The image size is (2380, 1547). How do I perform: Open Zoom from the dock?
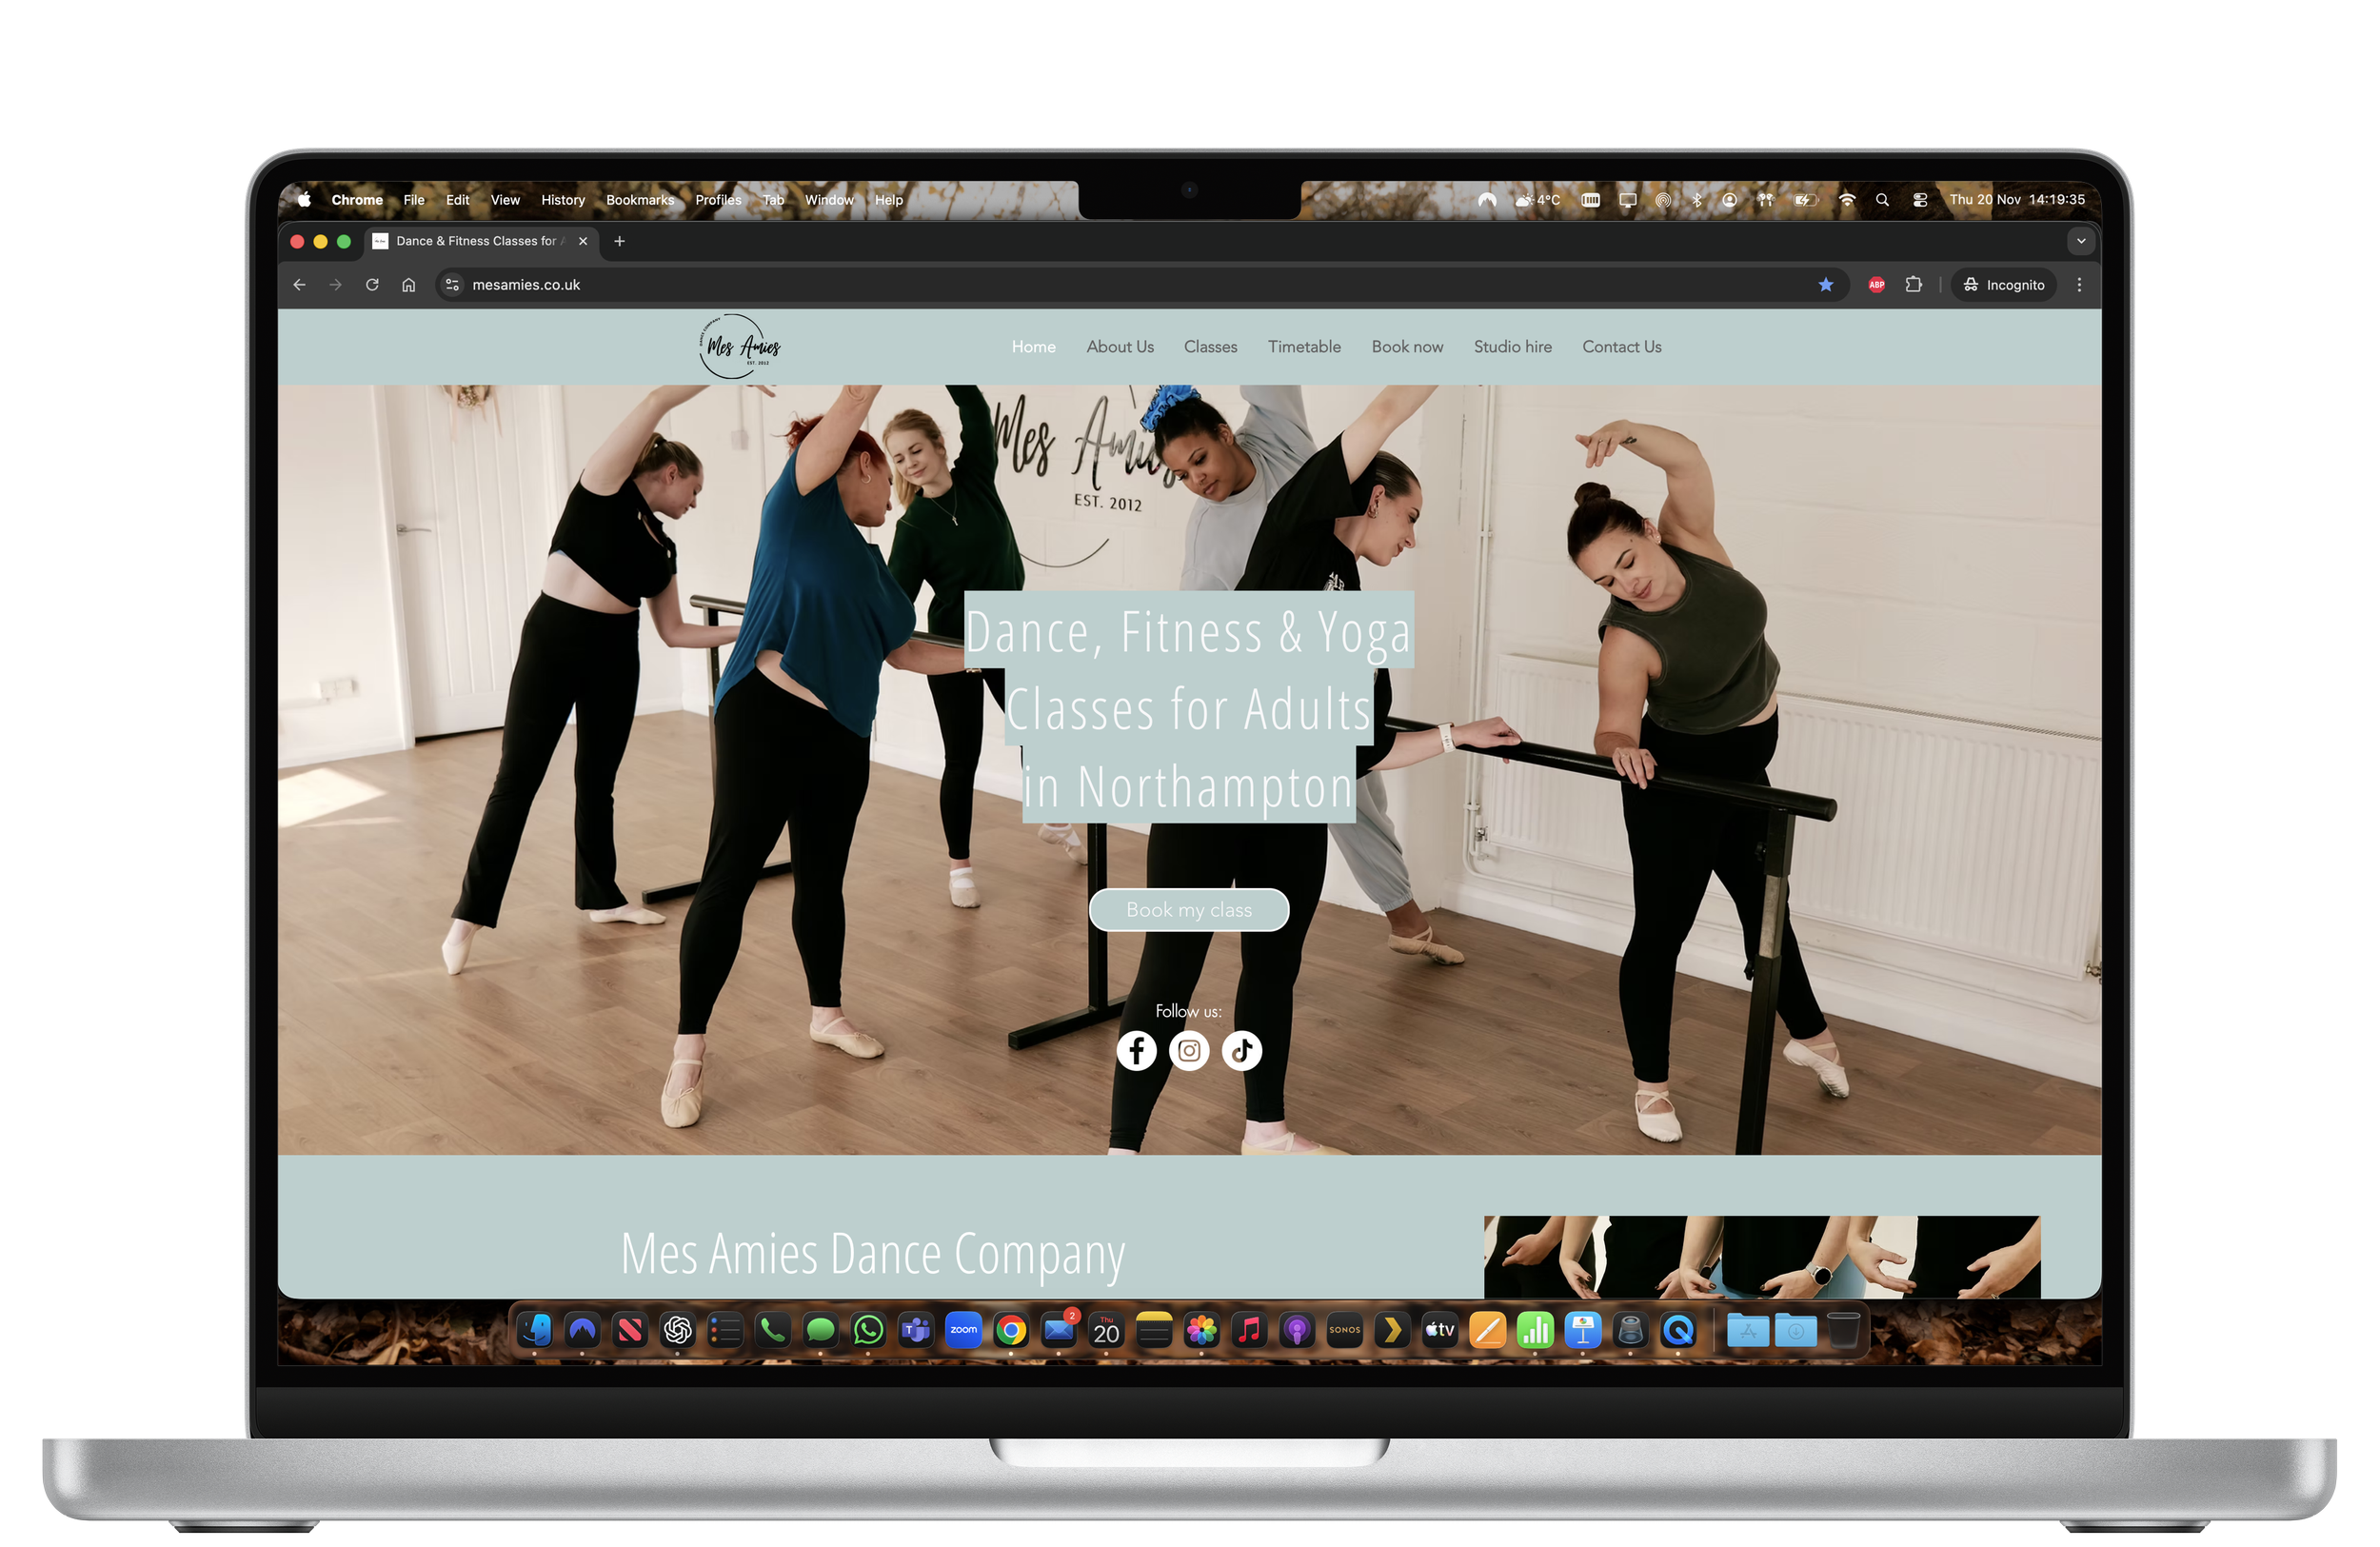[x=963, y=1330]
